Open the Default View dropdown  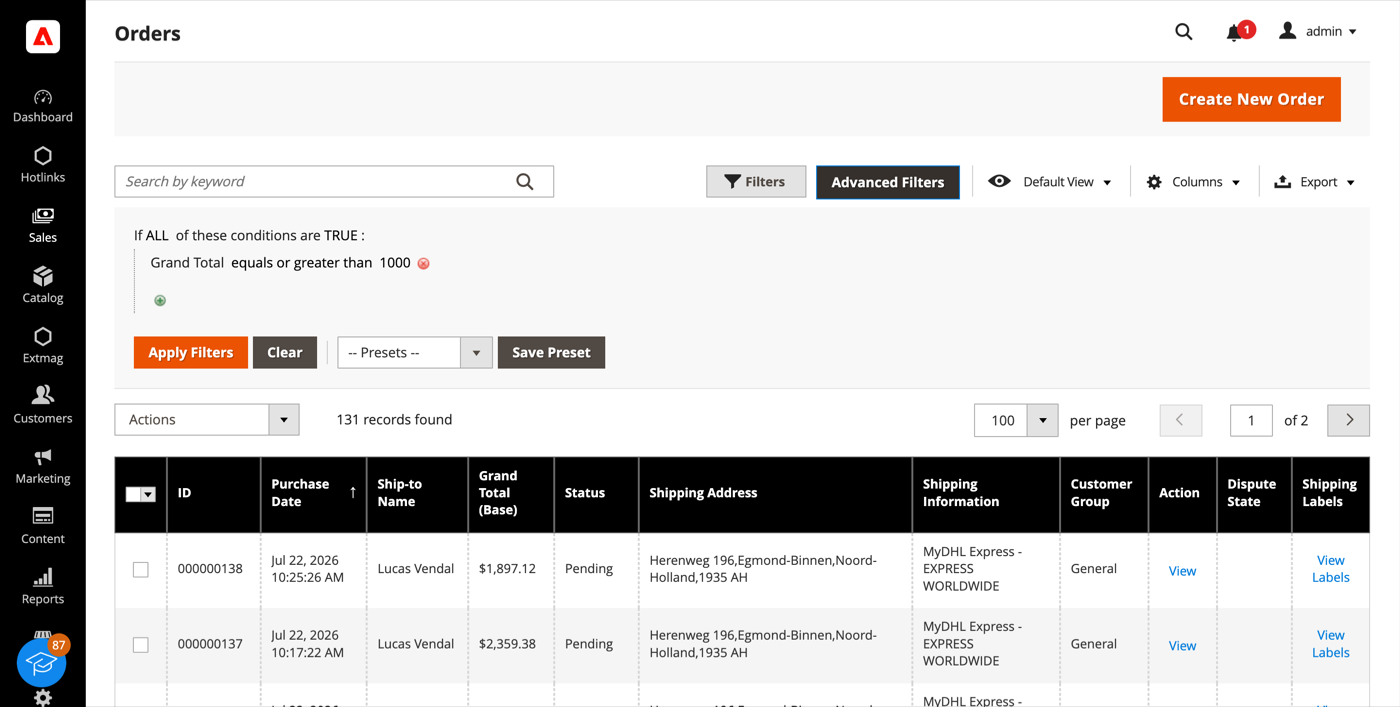1050,182
